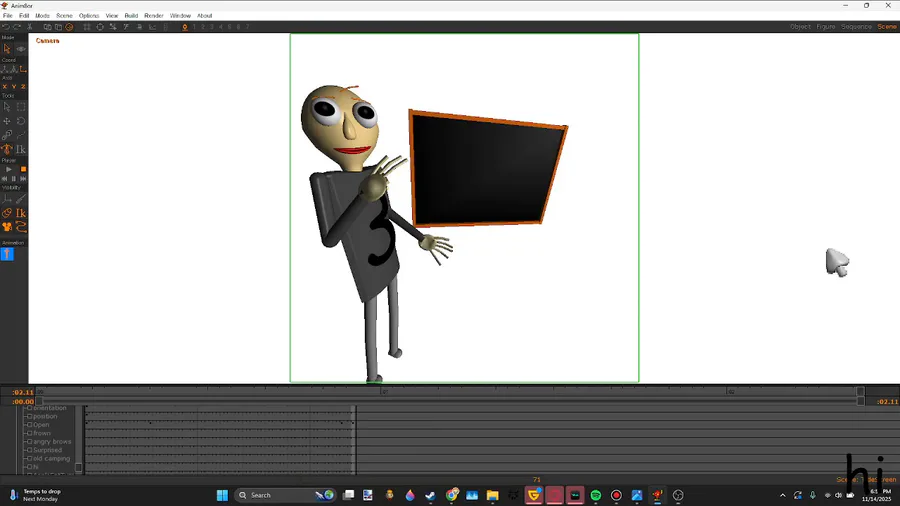
Task: Select the orange Object Properties tool
Action: click(x=7, y=149)
